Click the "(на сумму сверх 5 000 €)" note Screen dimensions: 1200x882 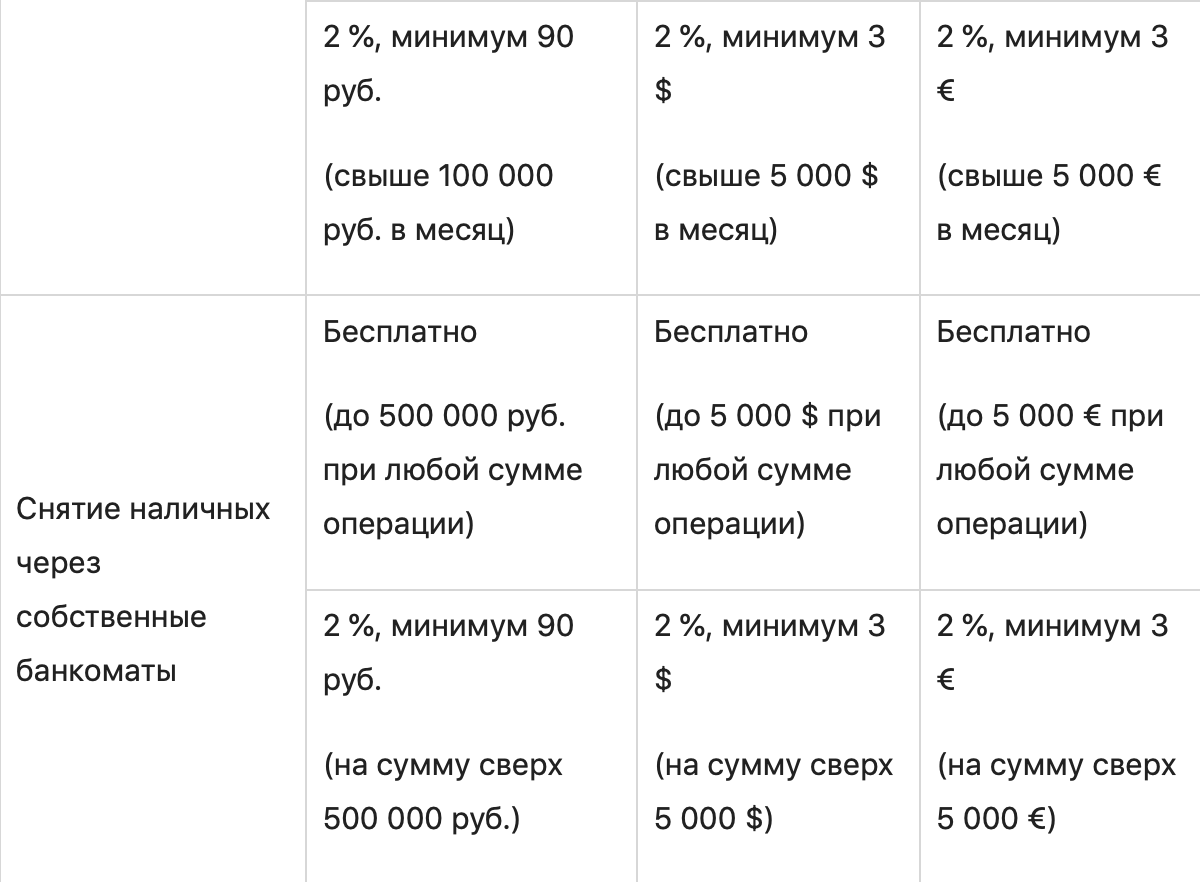1055,792
